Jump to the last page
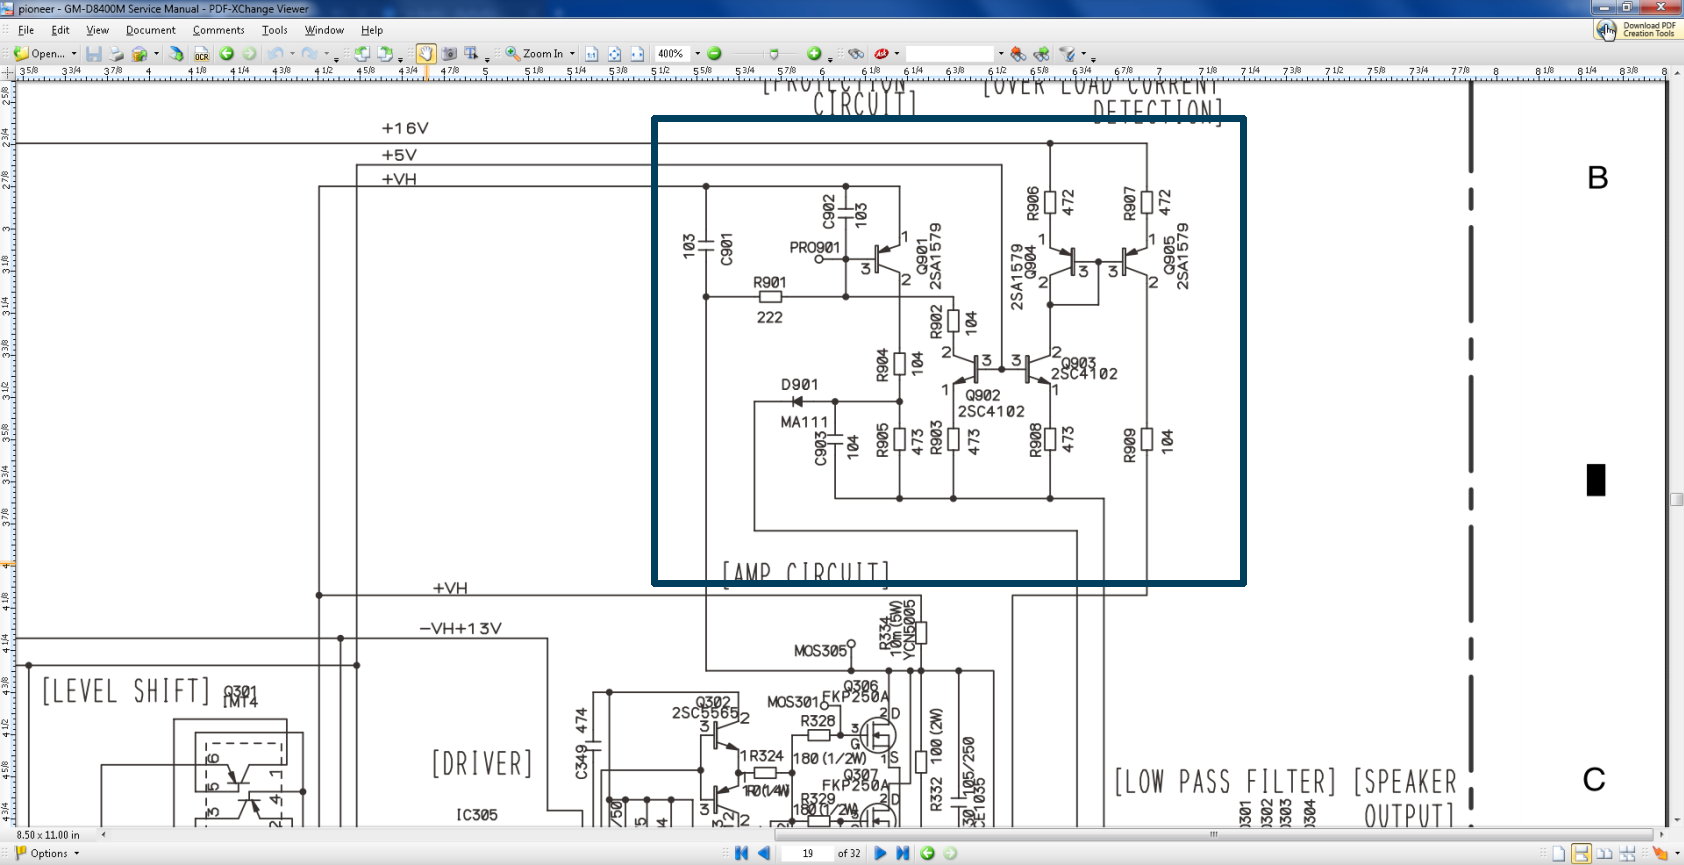Viewport: 1684px width, 865px height. point(903,853)
